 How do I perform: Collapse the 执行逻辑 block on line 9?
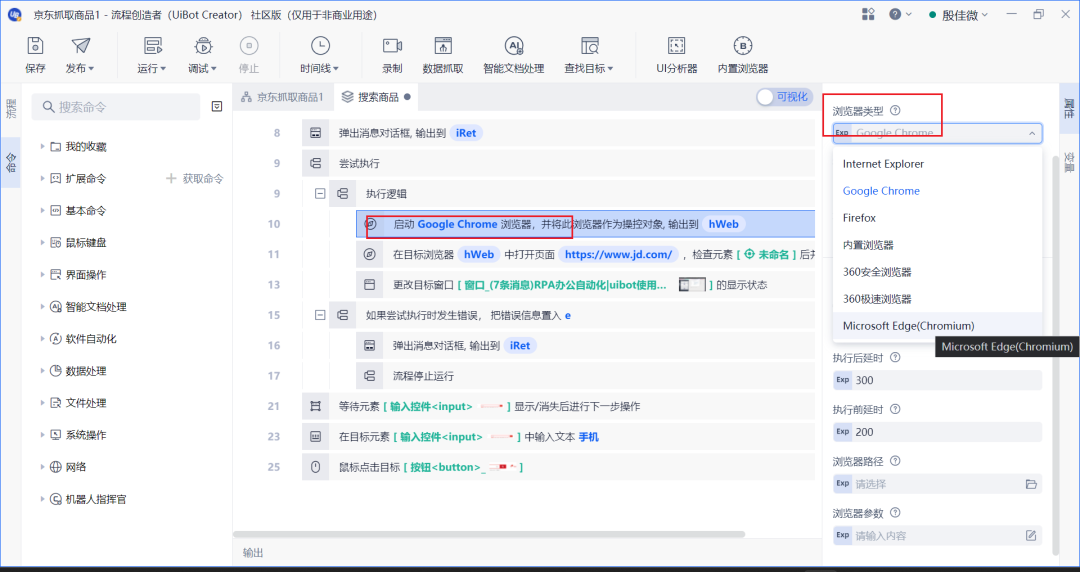(320, 194)
